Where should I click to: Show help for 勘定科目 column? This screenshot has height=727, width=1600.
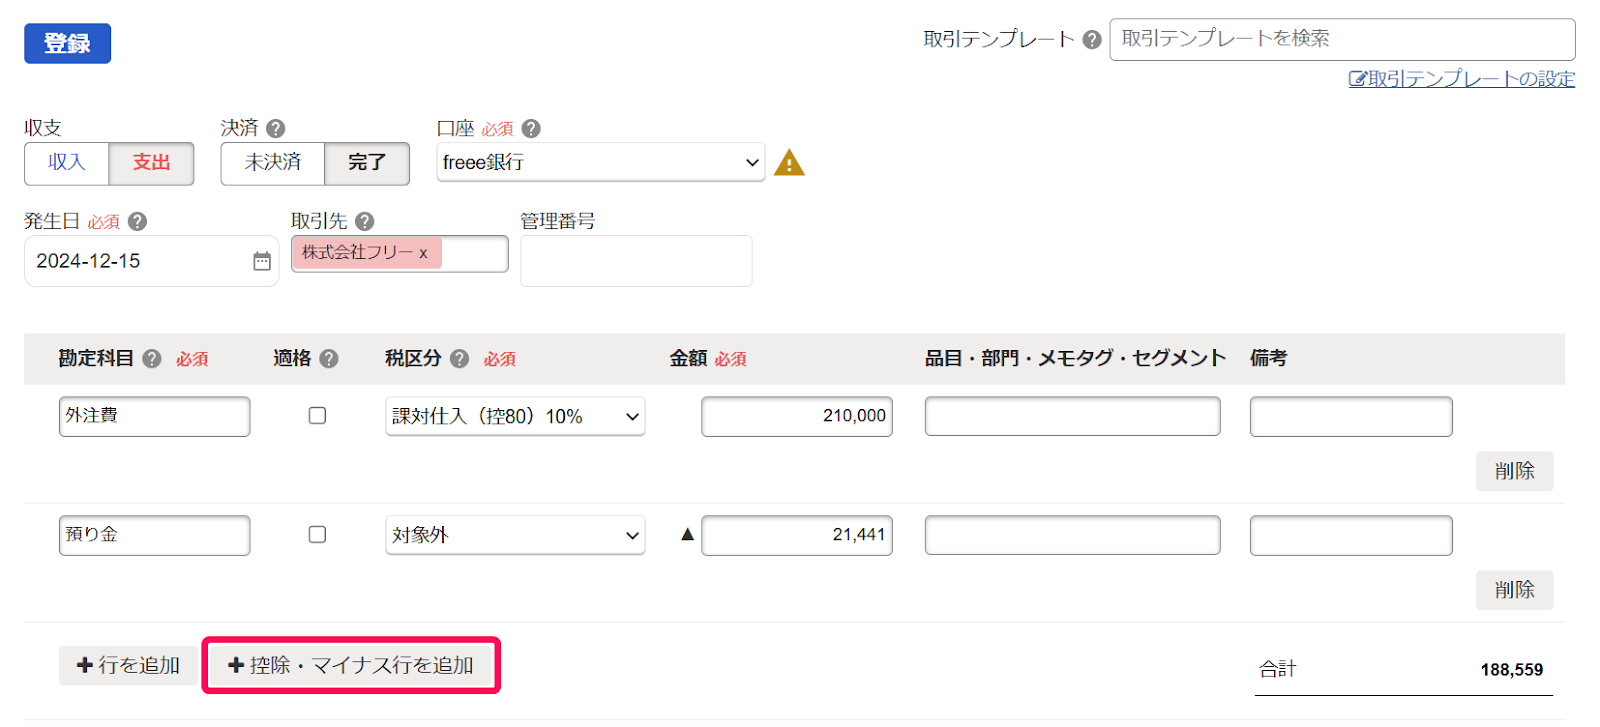pyautogui.click(x=152, y=358)
